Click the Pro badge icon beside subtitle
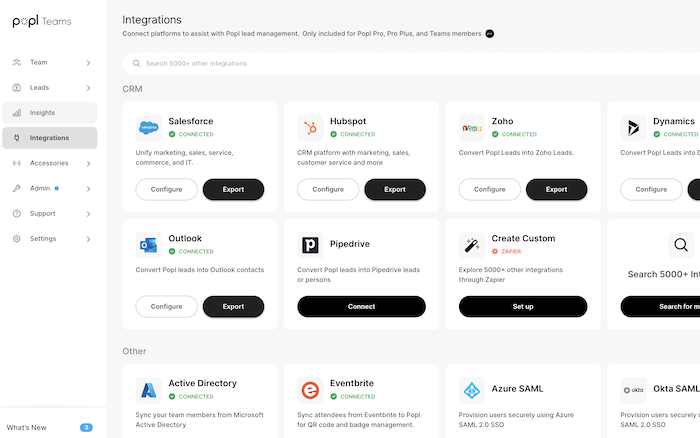 490,34
